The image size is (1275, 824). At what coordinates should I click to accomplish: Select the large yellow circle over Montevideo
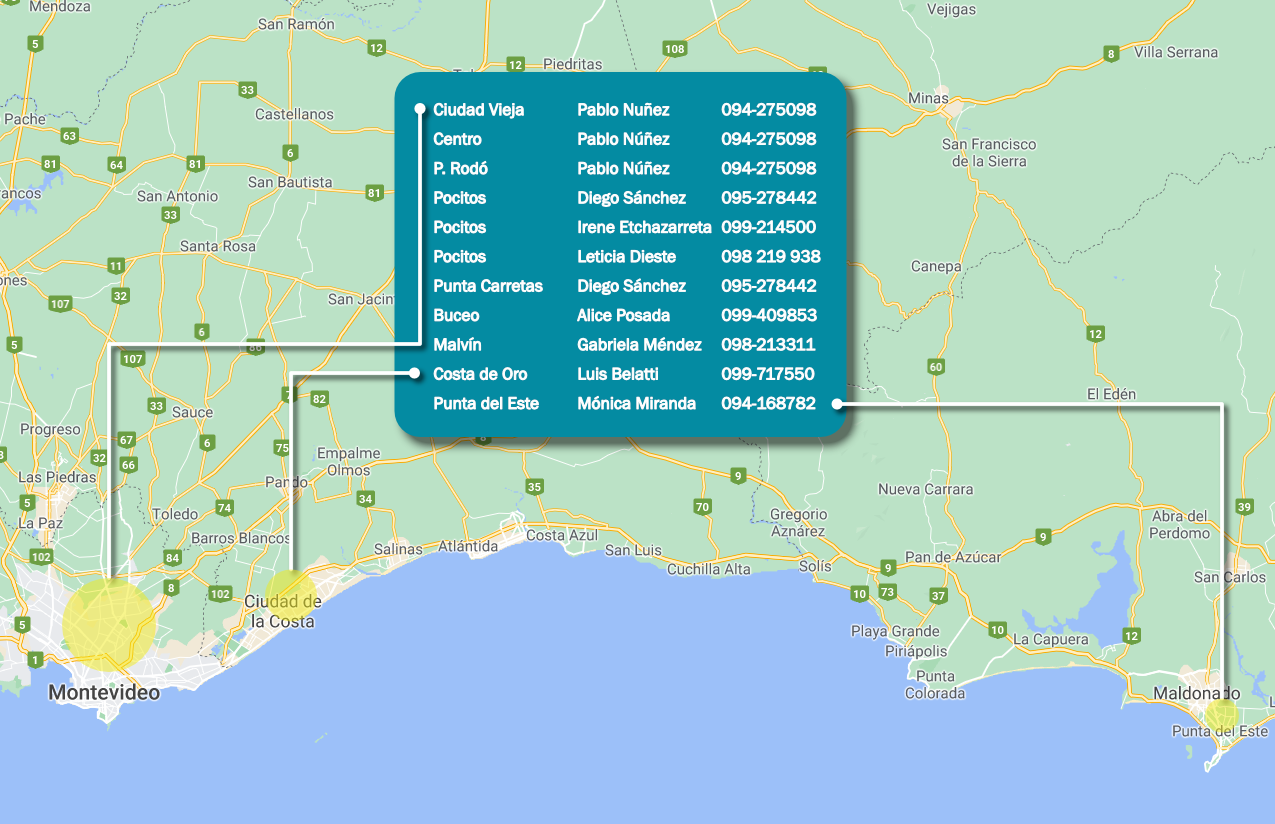pos(109,623)
